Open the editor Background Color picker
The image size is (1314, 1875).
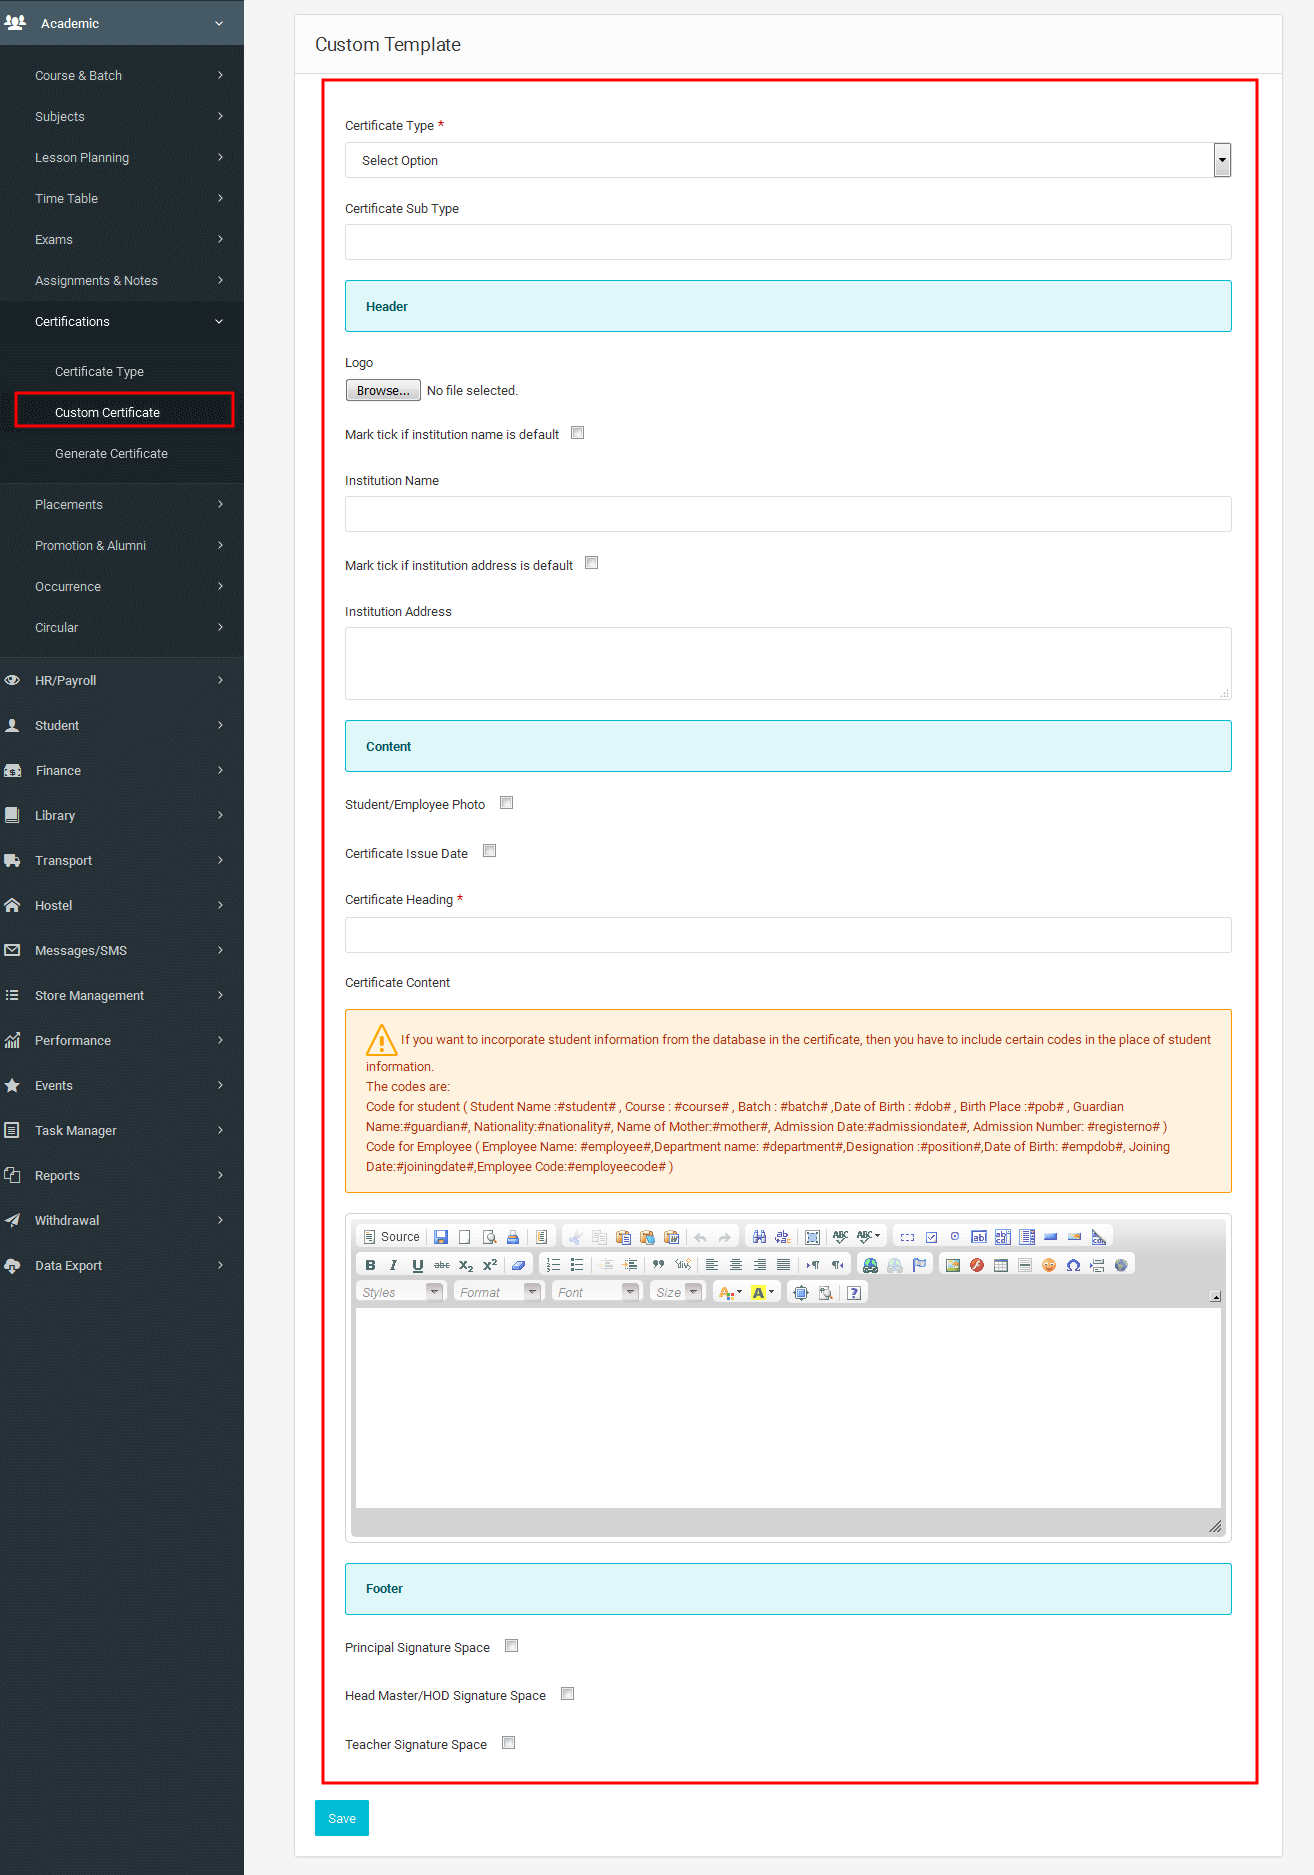763,1293
